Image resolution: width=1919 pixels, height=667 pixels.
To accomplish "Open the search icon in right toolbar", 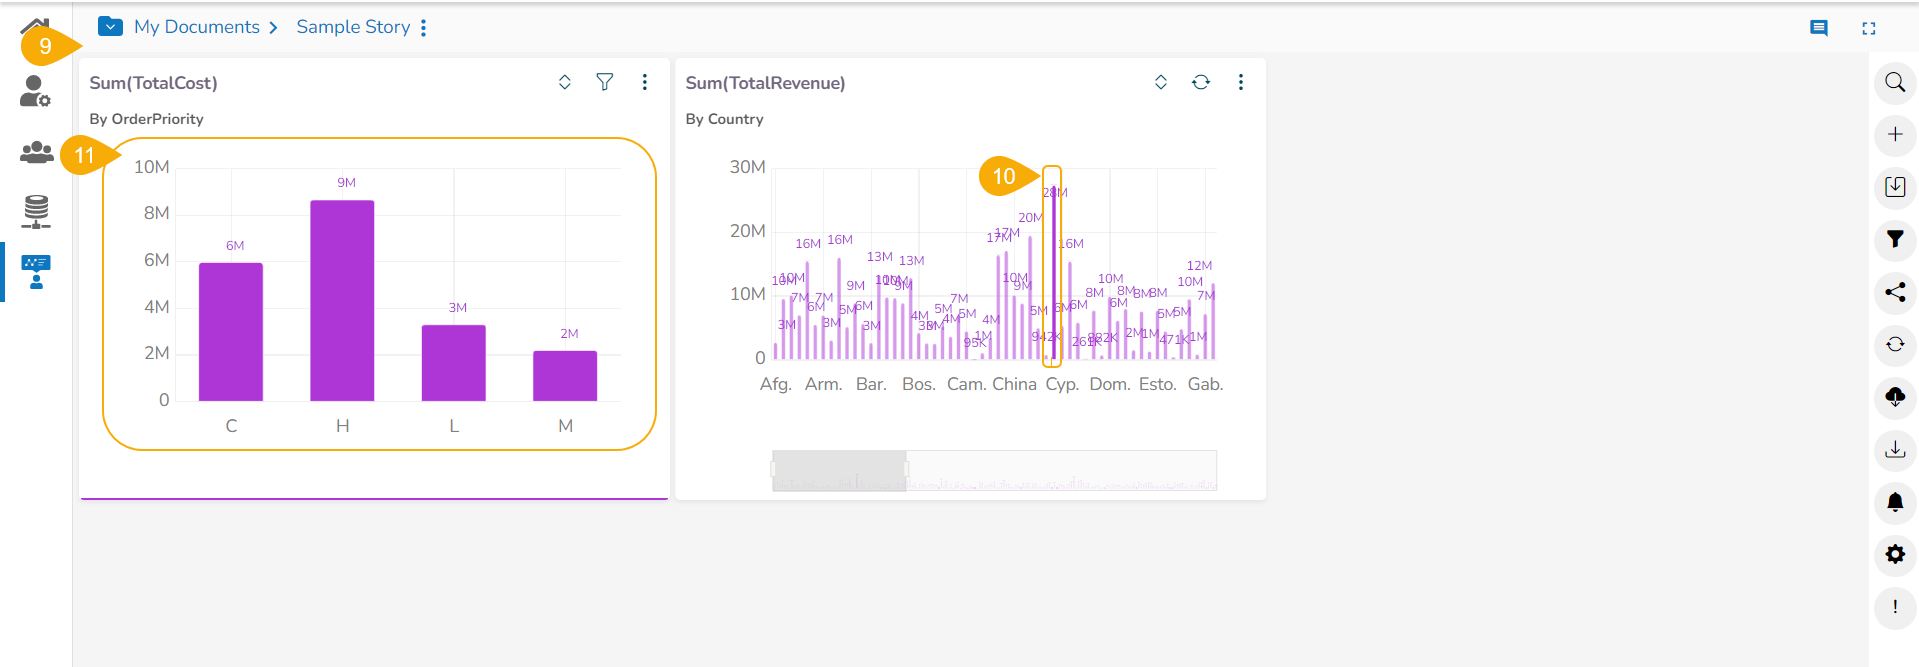I will point(1894,82).
